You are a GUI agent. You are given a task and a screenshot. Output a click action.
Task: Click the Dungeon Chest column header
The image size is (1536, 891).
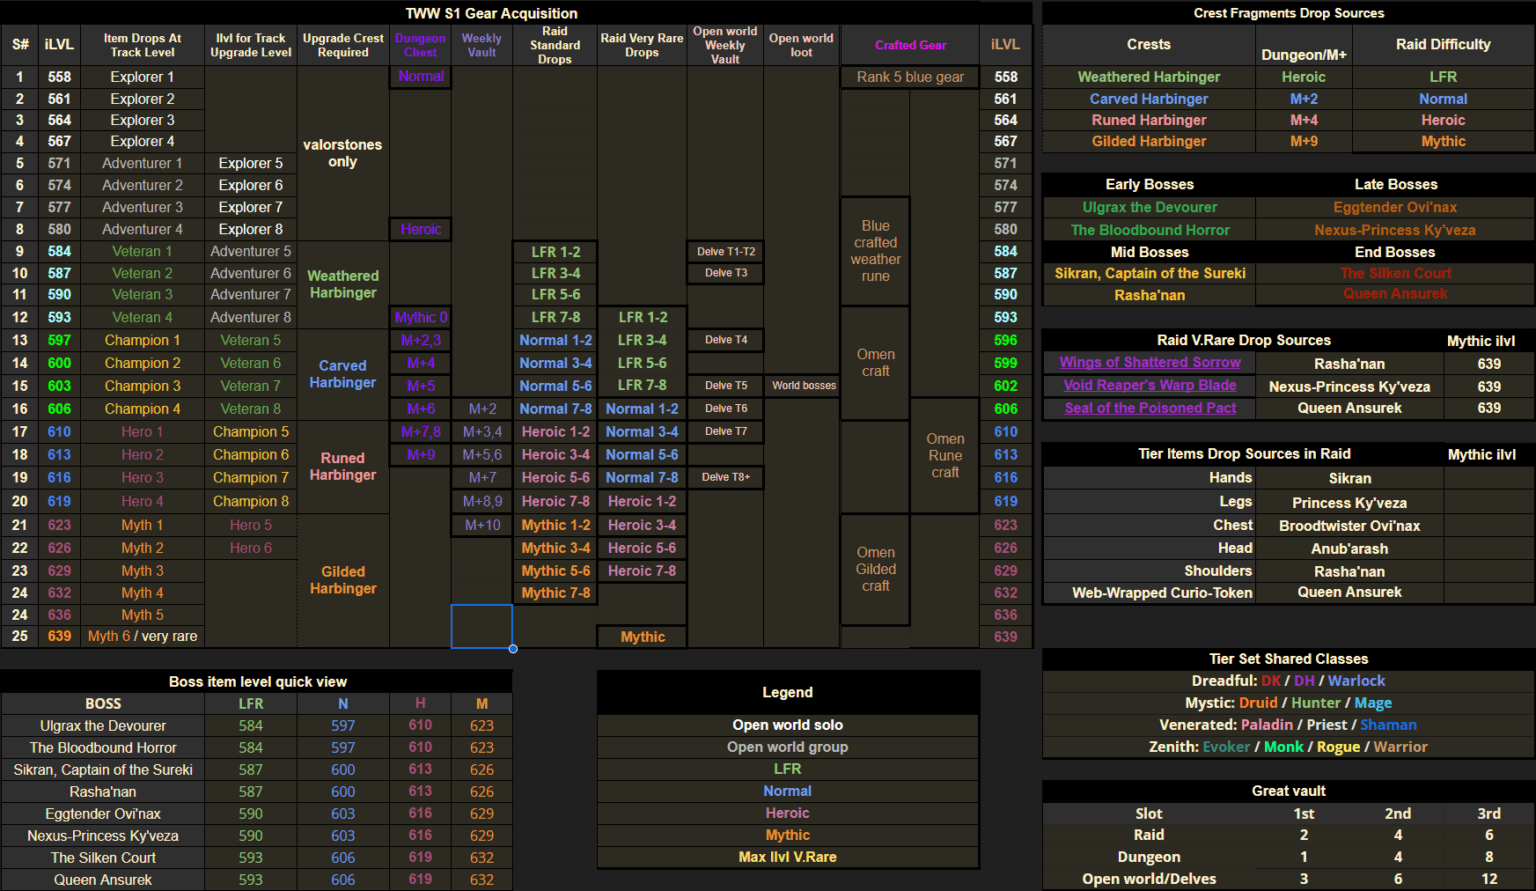click(420, 45)
